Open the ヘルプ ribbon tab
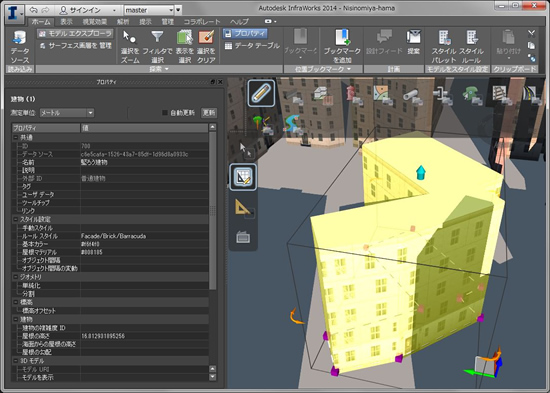550x393 pixels. (239, 22)
